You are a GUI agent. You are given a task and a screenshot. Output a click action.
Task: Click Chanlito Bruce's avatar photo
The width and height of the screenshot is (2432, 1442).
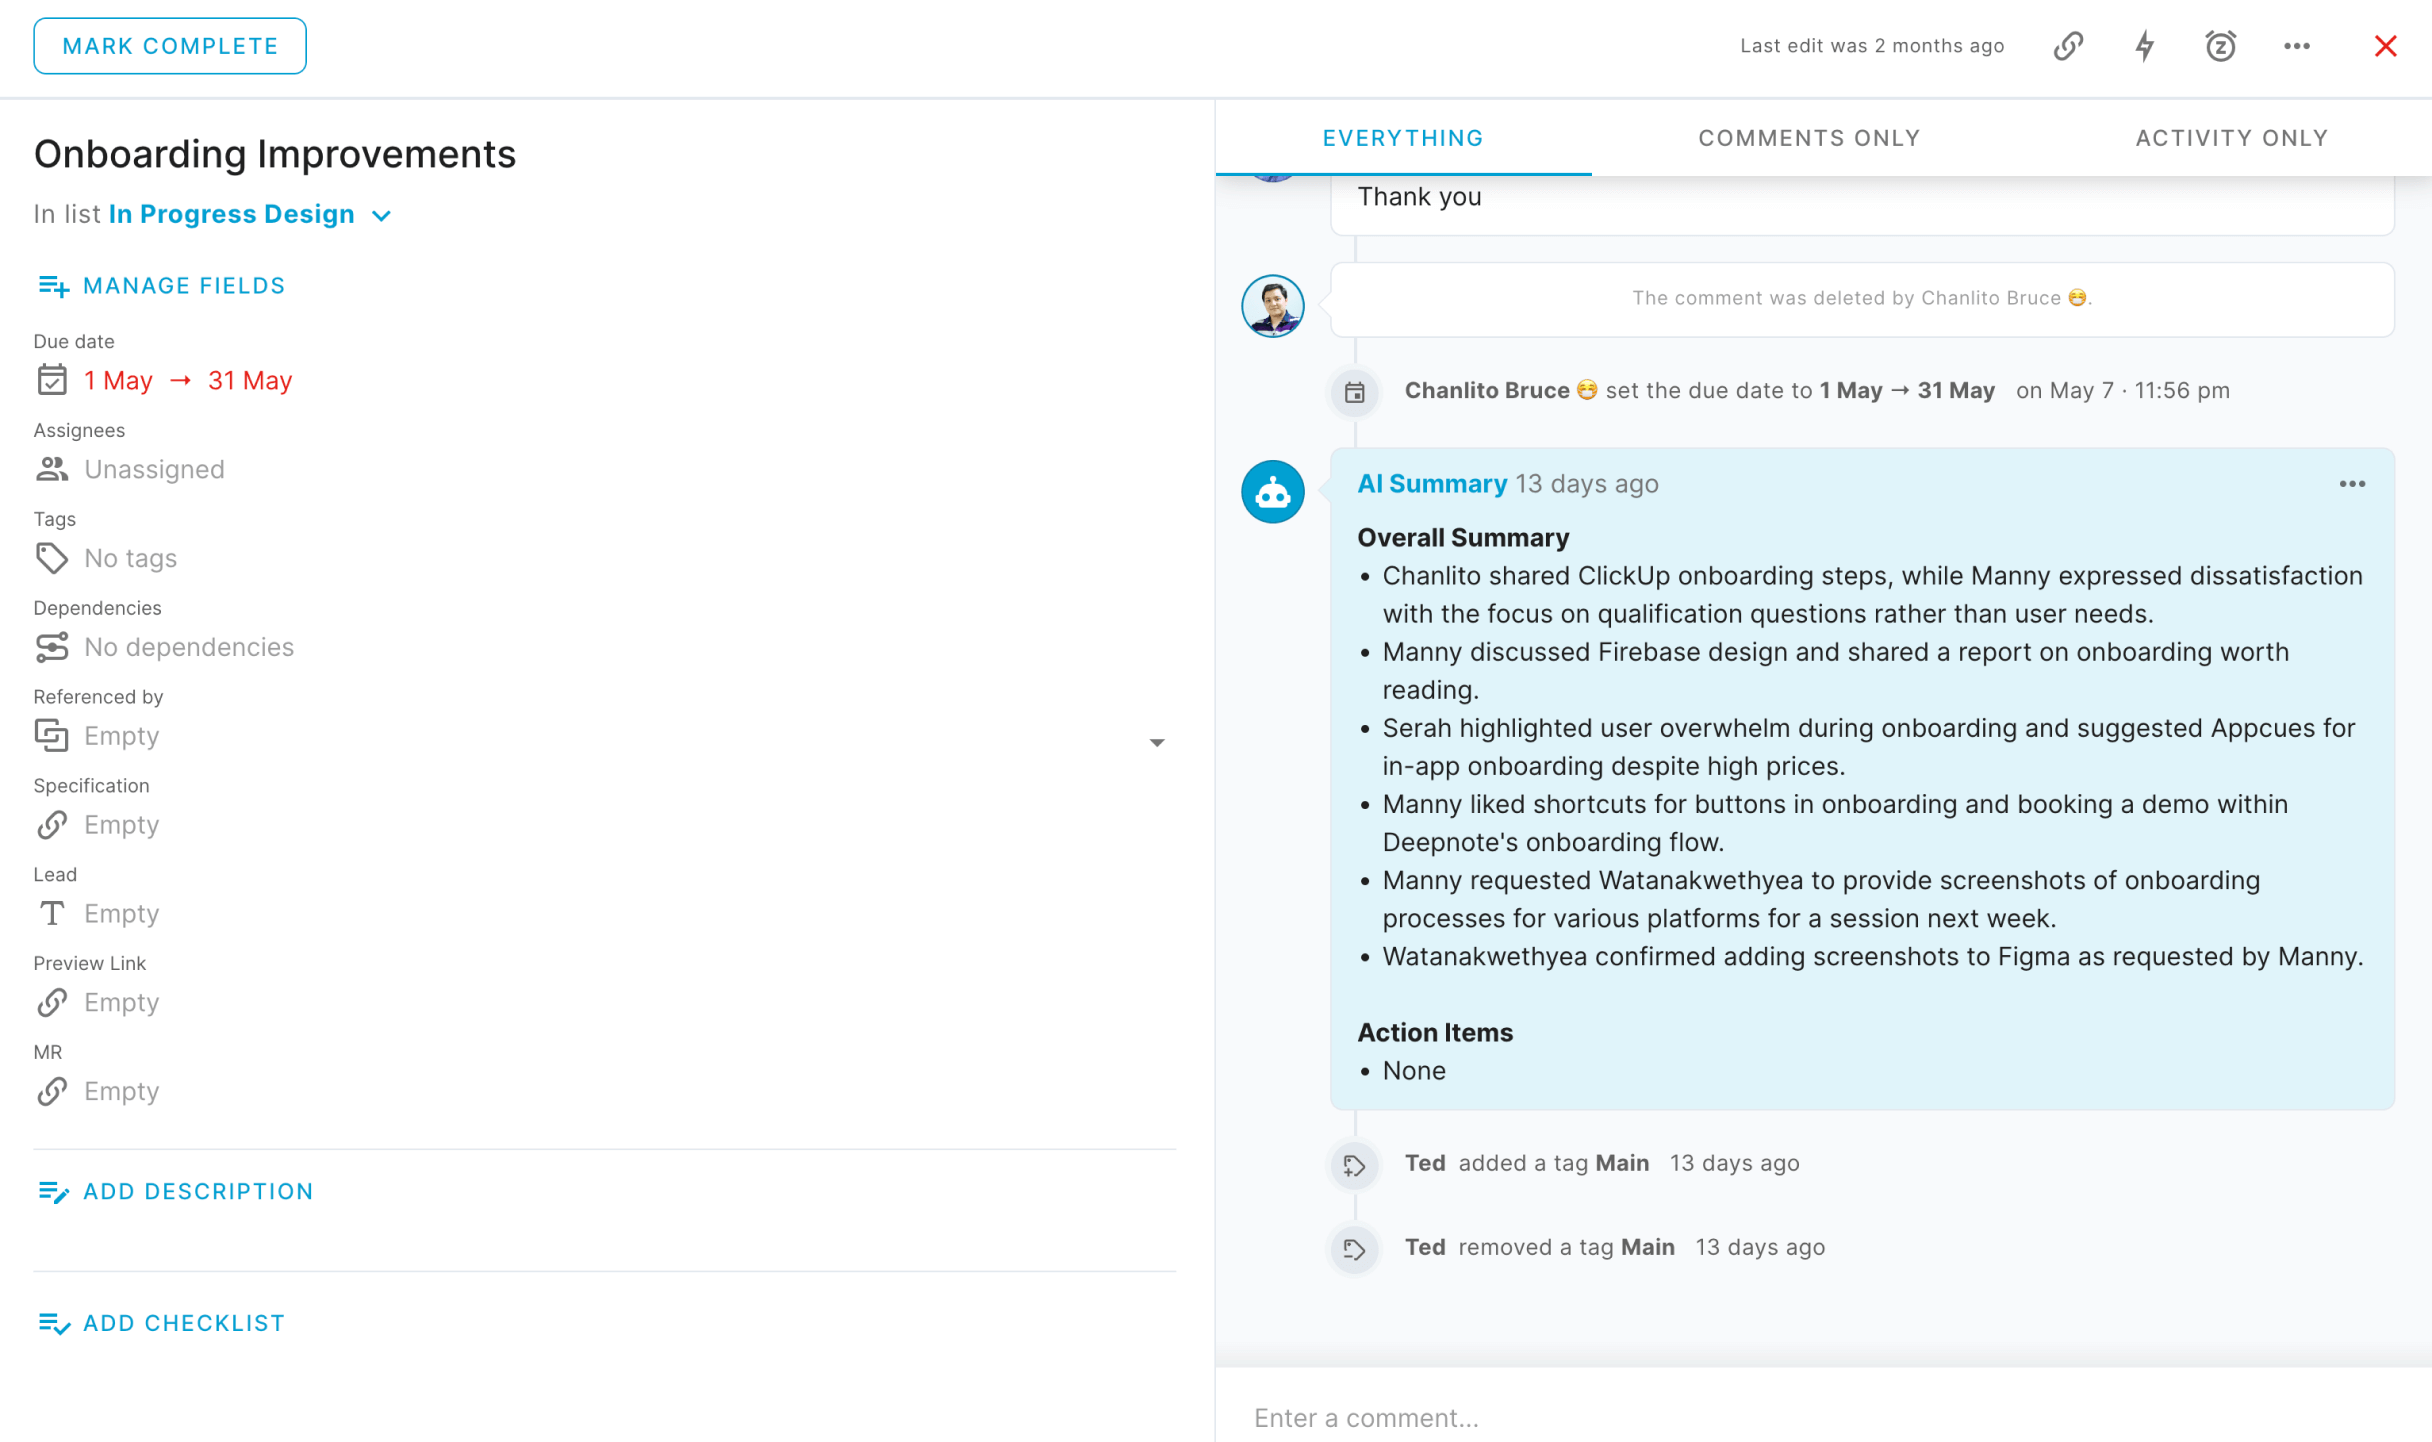(1272, 306)
